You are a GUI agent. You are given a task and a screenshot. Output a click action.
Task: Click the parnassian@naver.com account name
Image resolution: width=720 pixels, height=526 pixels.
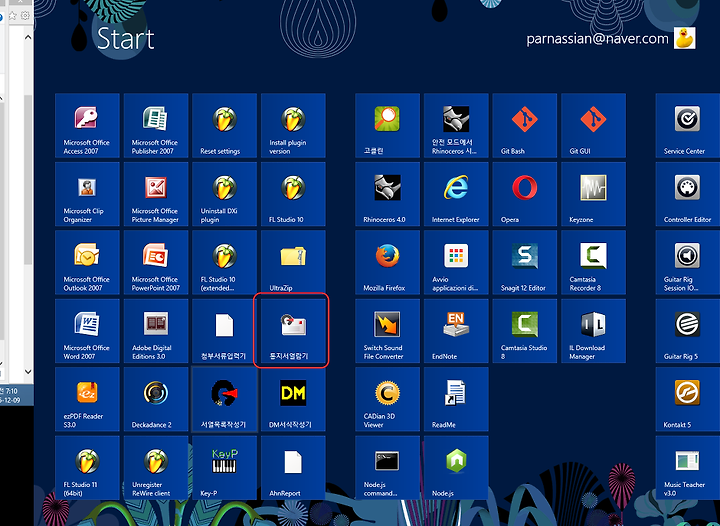(x=597, y=39)
